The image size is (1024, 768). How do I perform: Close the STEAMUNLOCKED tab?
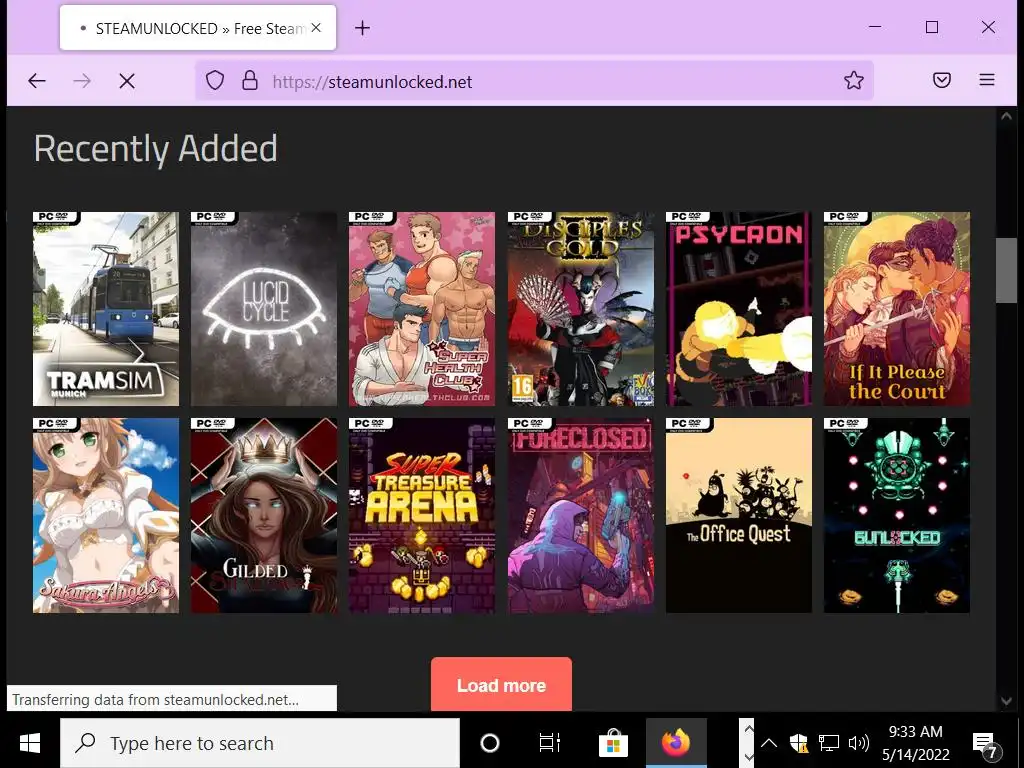pyautogui.click(x=316, y=28)
